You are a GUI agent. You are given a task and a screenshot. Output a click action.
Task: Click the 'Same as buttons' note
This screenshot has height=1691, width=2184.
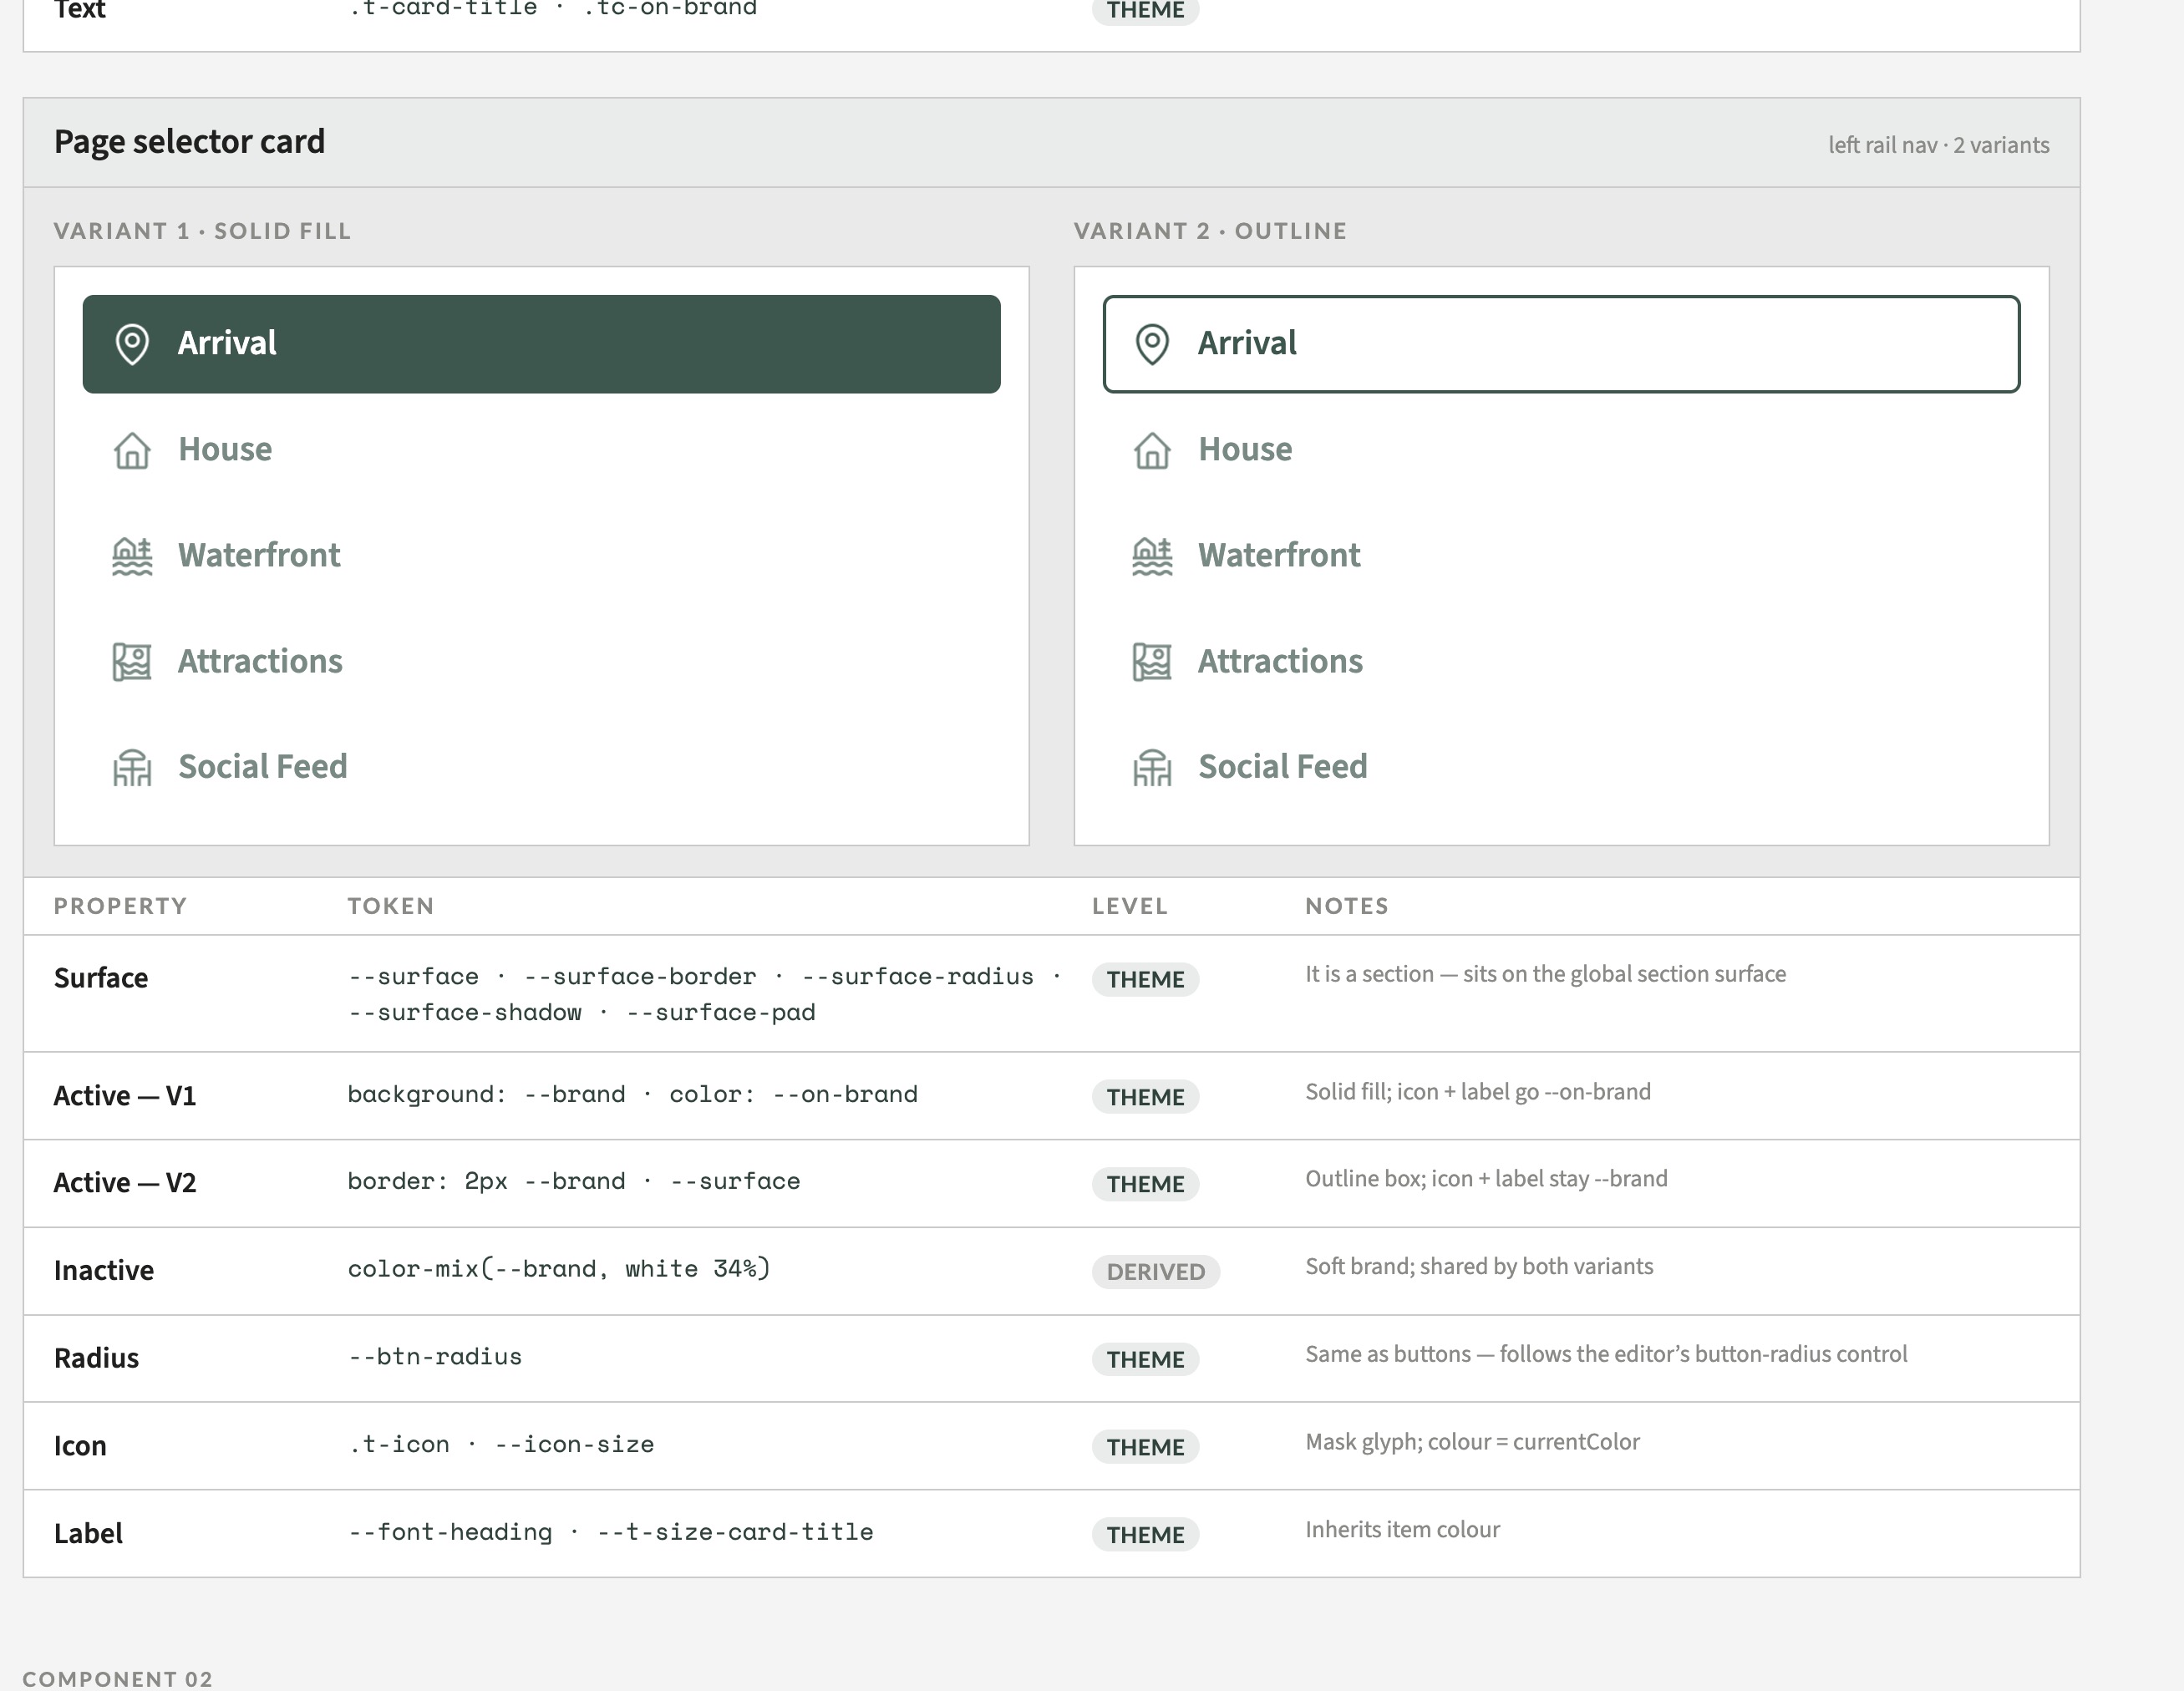coord(1606,1355)
